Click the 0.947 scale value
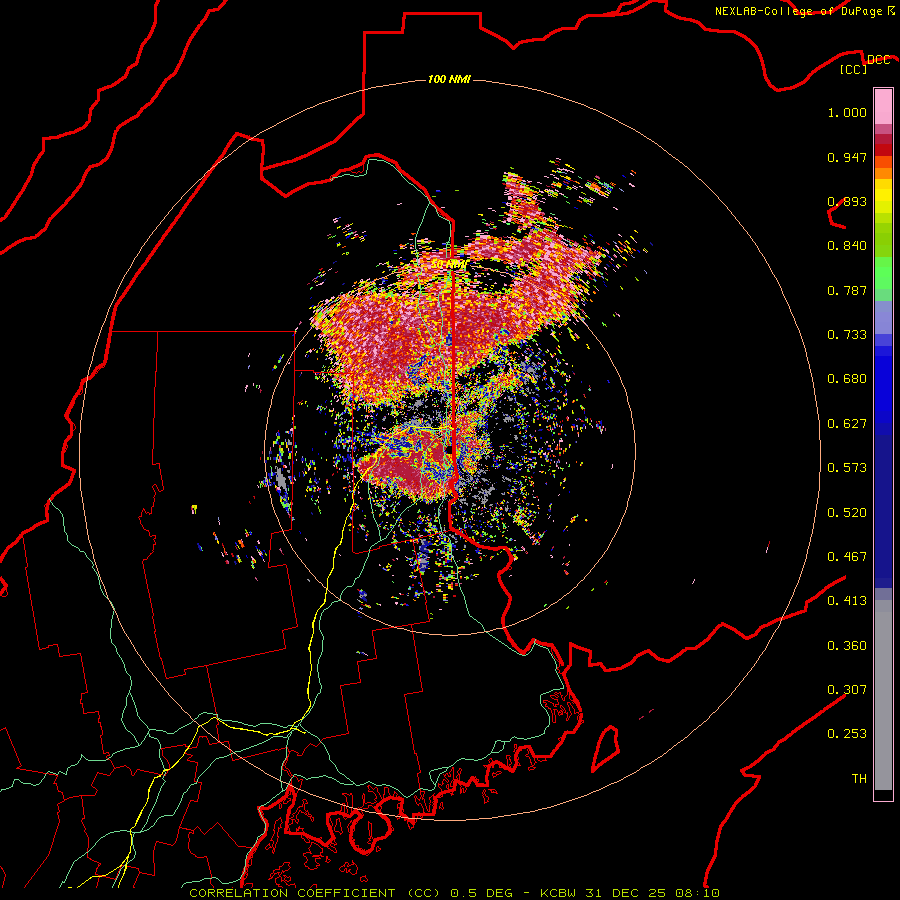The width and height of the screenshot is (900, 900). click(x=847, y=157)
